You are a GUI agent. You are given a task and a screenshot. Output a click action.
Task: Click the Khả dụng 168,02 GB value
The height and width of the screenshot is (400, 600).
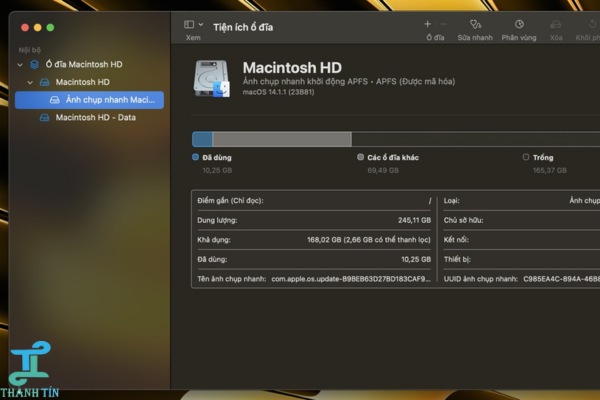[369, 240]
